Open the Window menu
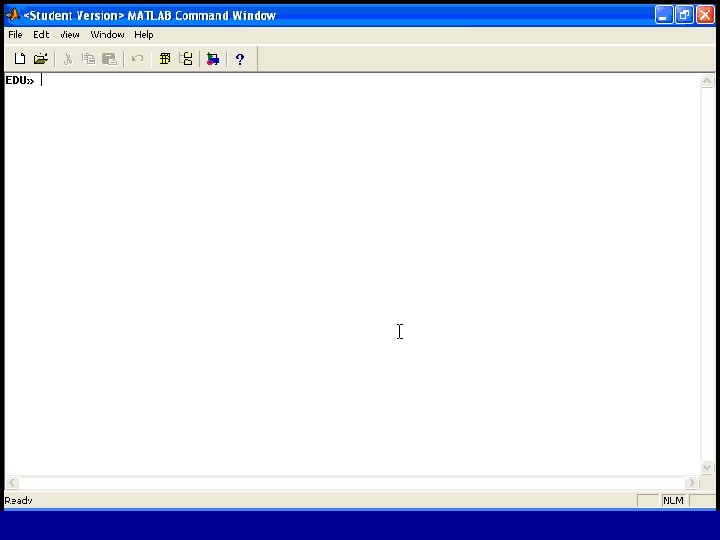 coord(107,34)
